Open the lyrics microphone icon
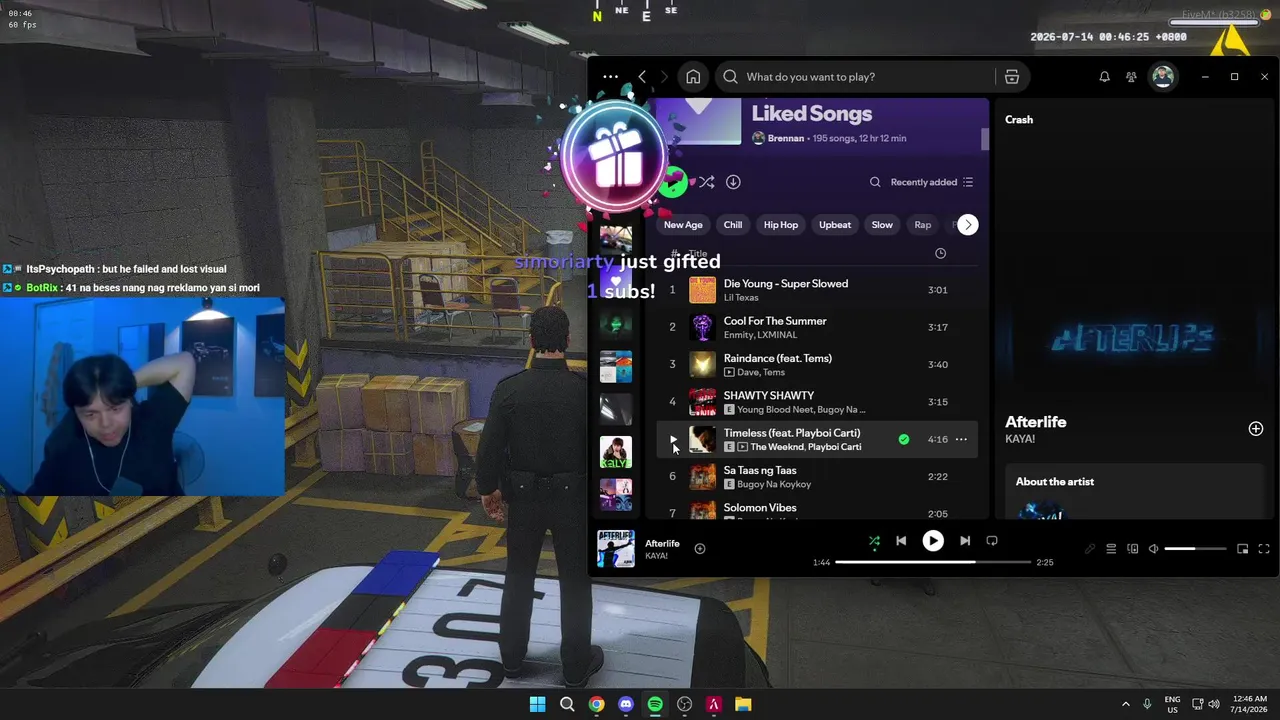 point(1090,549)
